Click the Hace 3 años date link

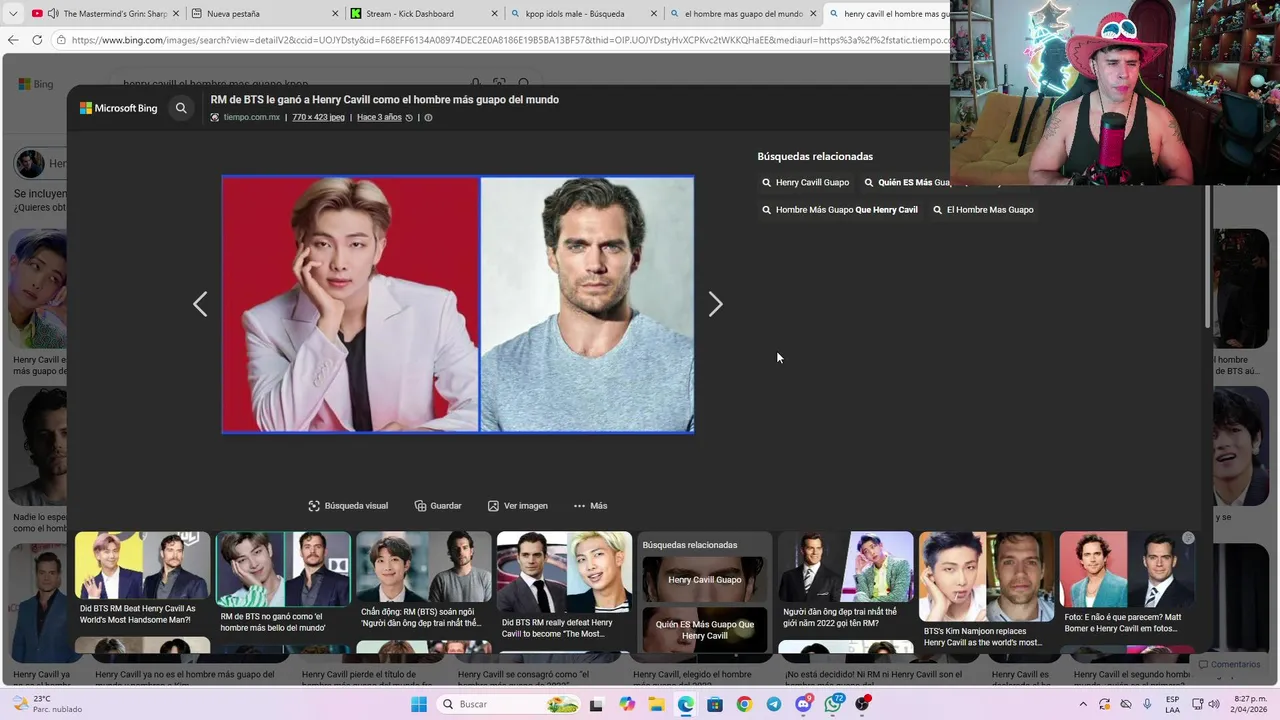(379, 117)
